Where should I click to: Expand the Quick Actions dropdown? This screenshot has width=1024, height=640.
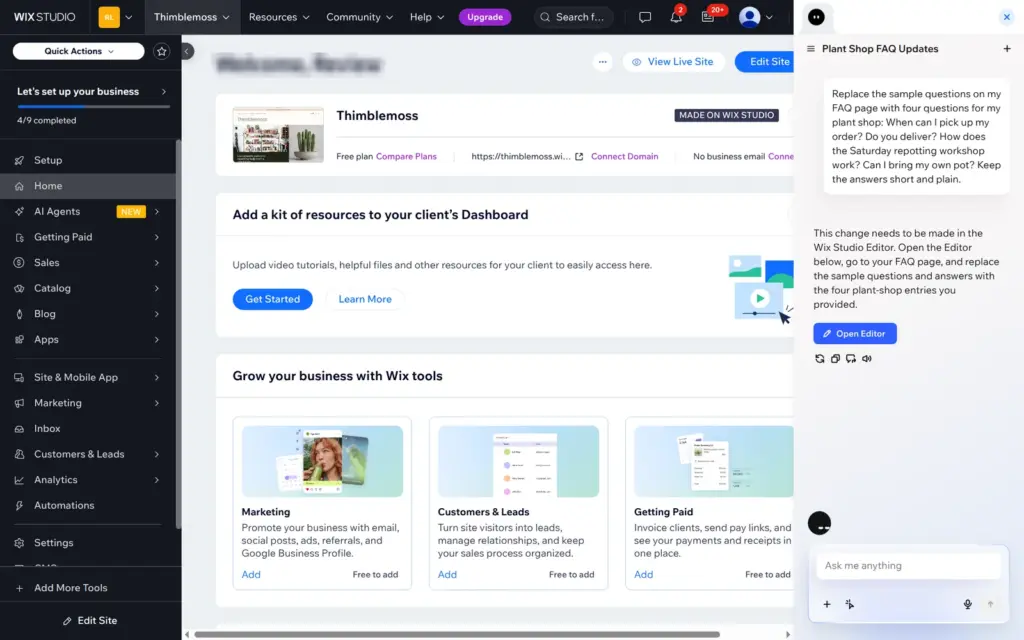tap(78, 51)
